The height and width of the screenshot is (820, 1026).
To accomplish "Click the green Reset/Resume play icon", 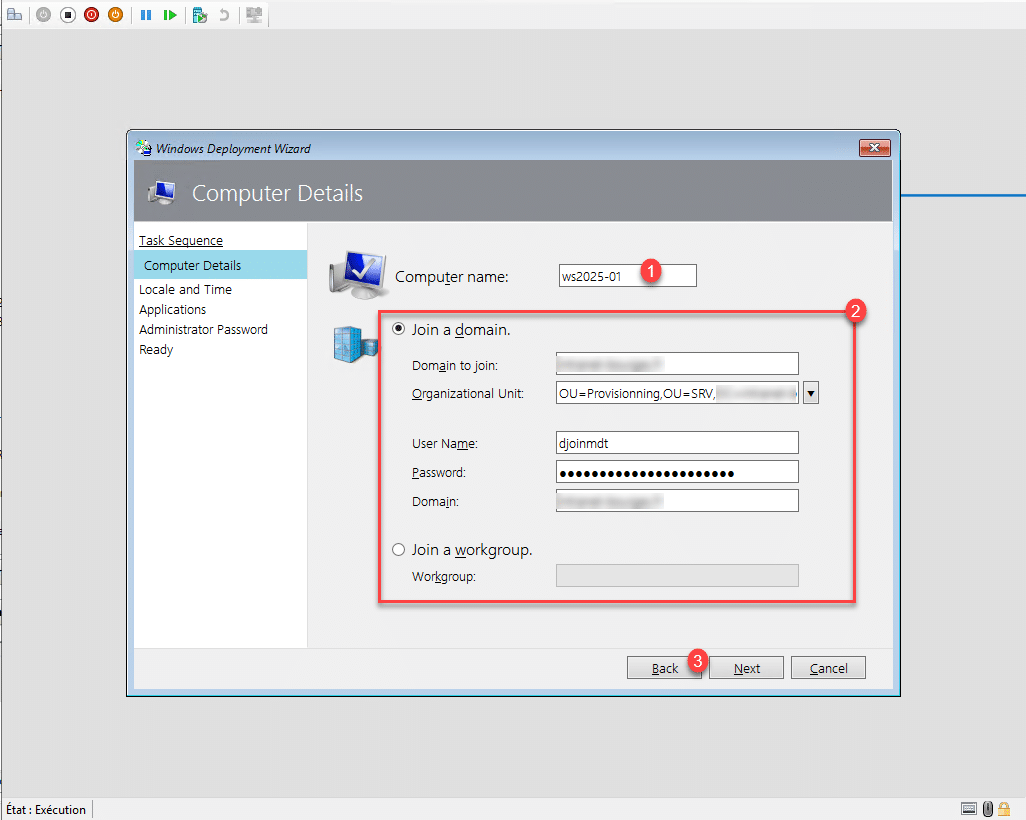I will [x=171, y=15].
